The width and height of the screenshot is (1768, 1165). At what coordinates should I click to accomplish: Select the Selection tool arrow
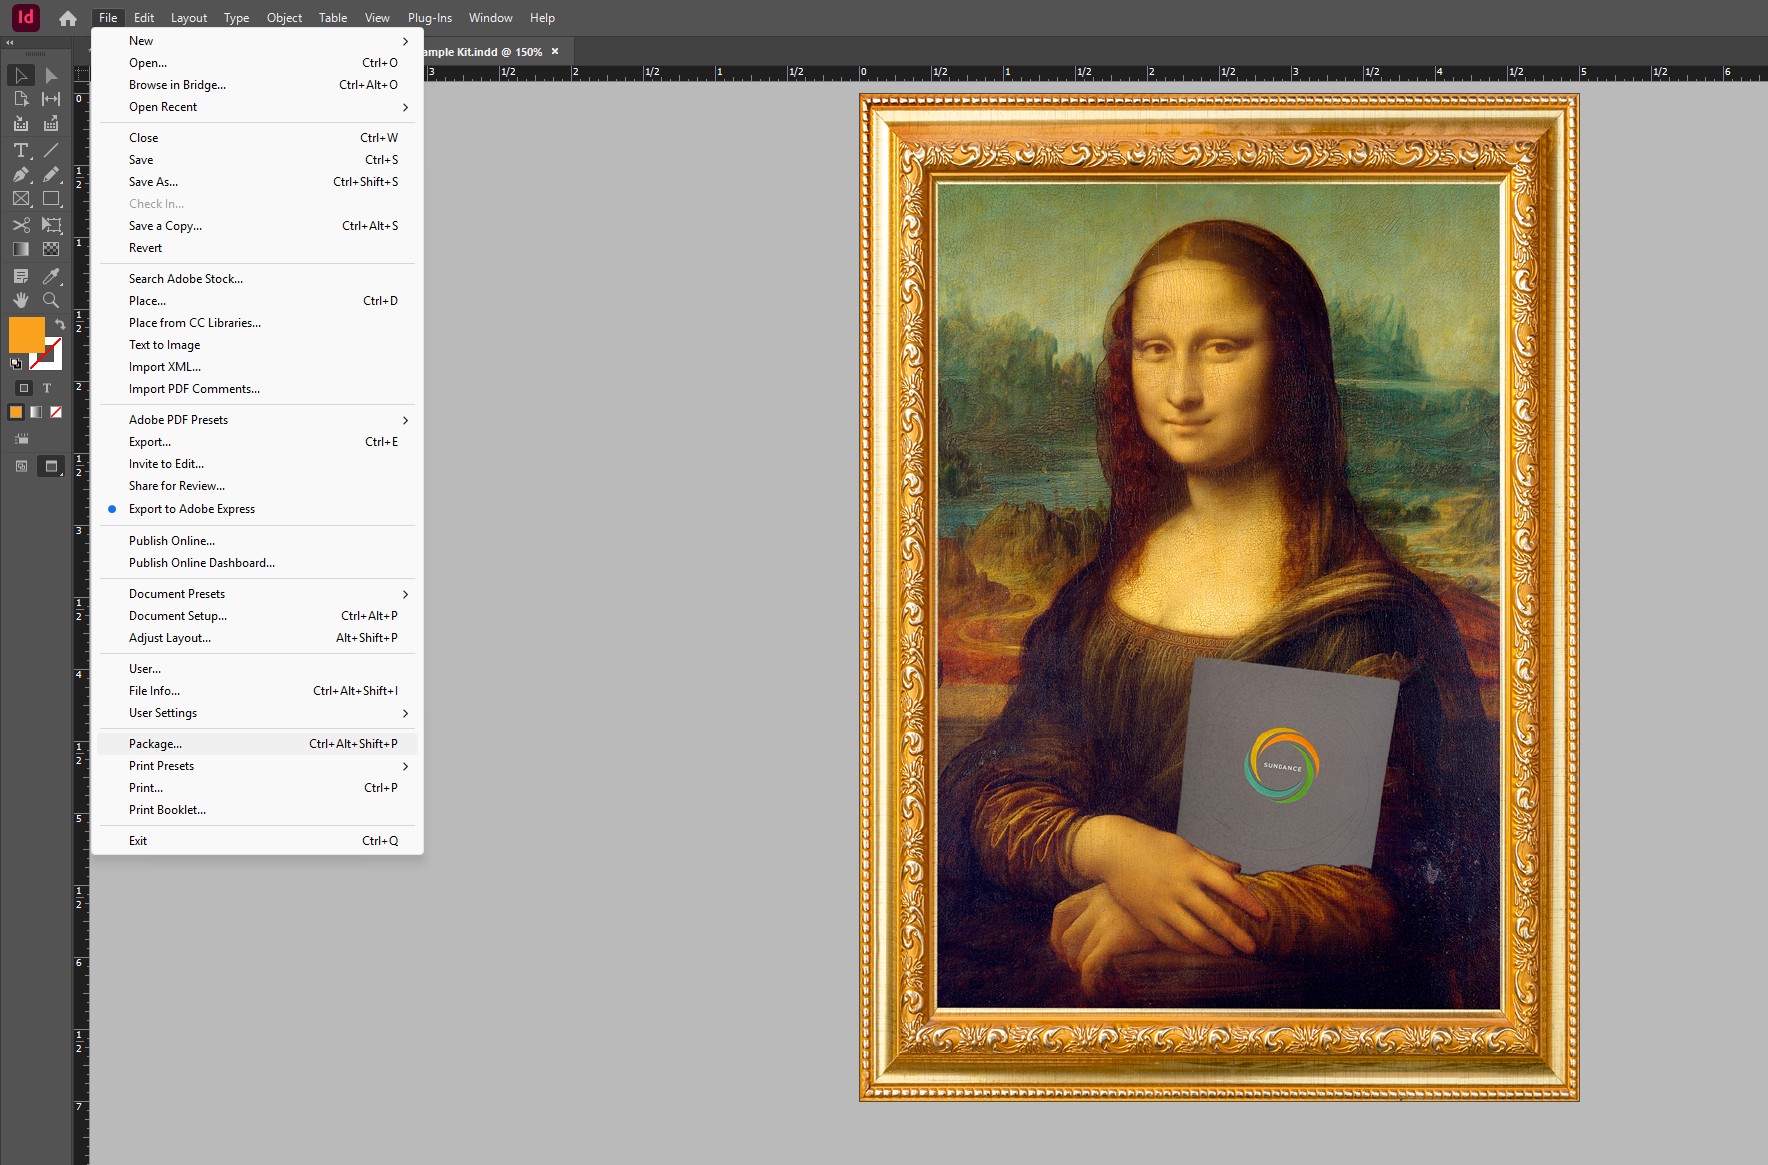[x=21, y=76]
